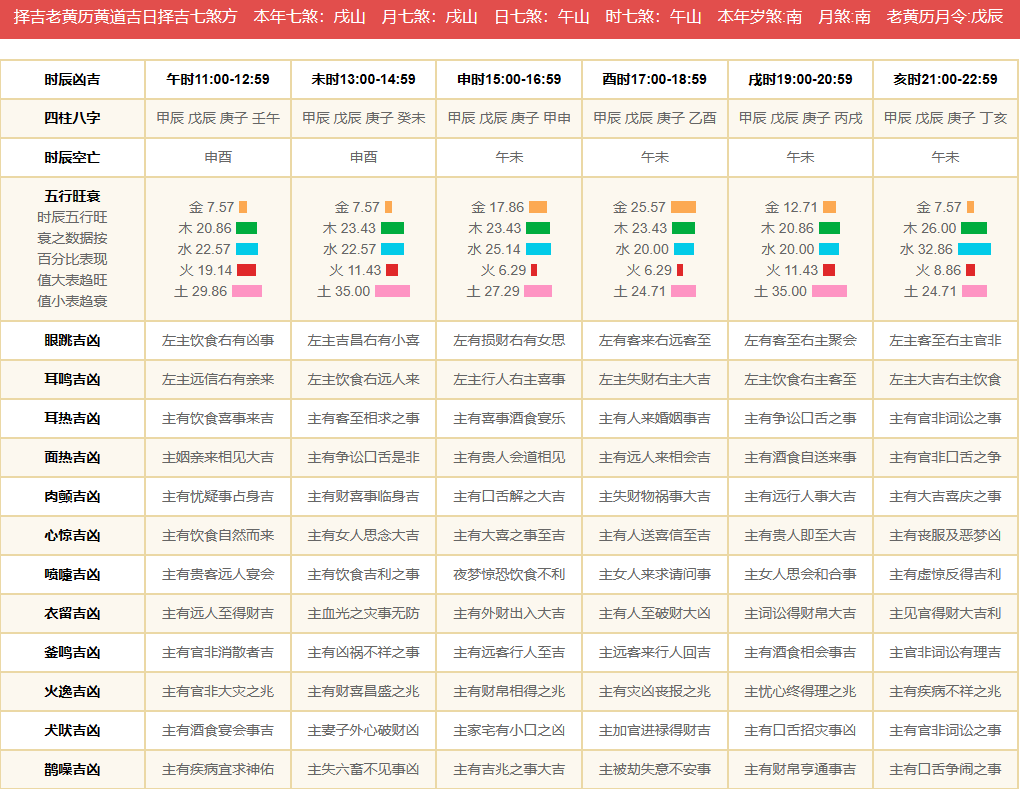Click the 亥时21:00-22:59 column header
1020x789 pixels.
[945, 79]
